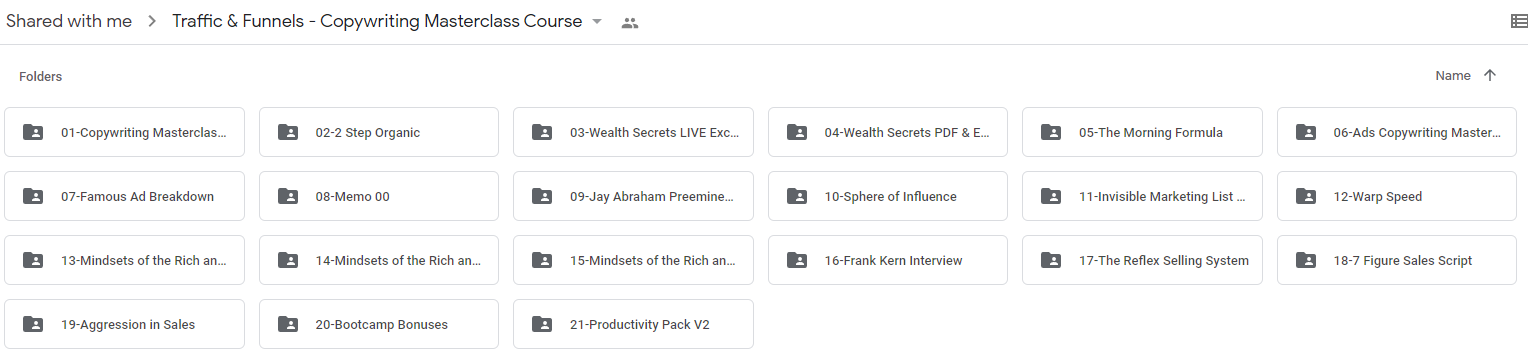This screenshot has height=364, width=1528.
Task: Click shared folder icon of 12-Warp Speed
Action: [x=1306, y=196]
